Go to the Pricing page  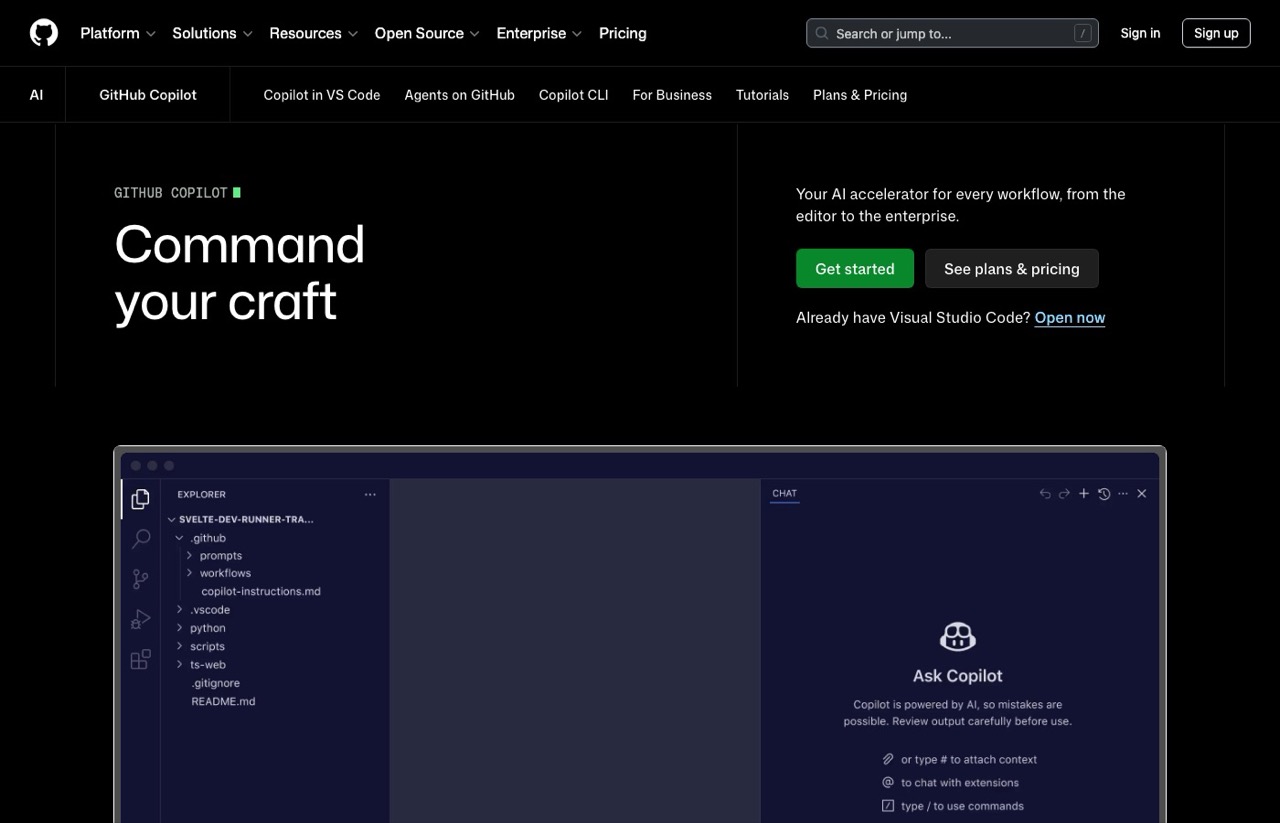(622, 33)
